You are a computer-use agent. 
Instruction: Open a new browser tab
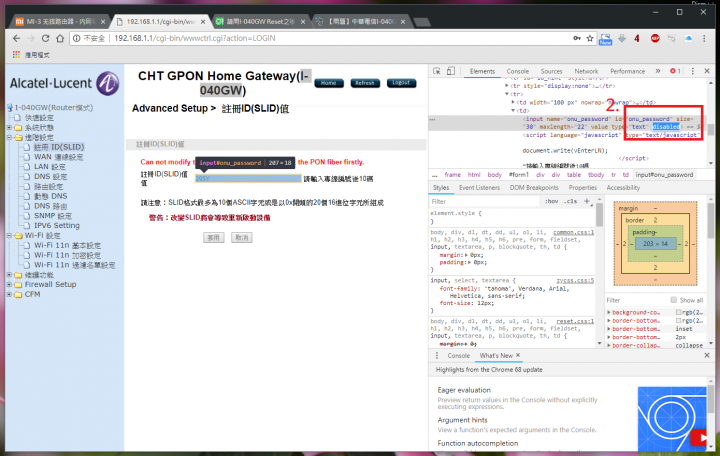[422, 22]
